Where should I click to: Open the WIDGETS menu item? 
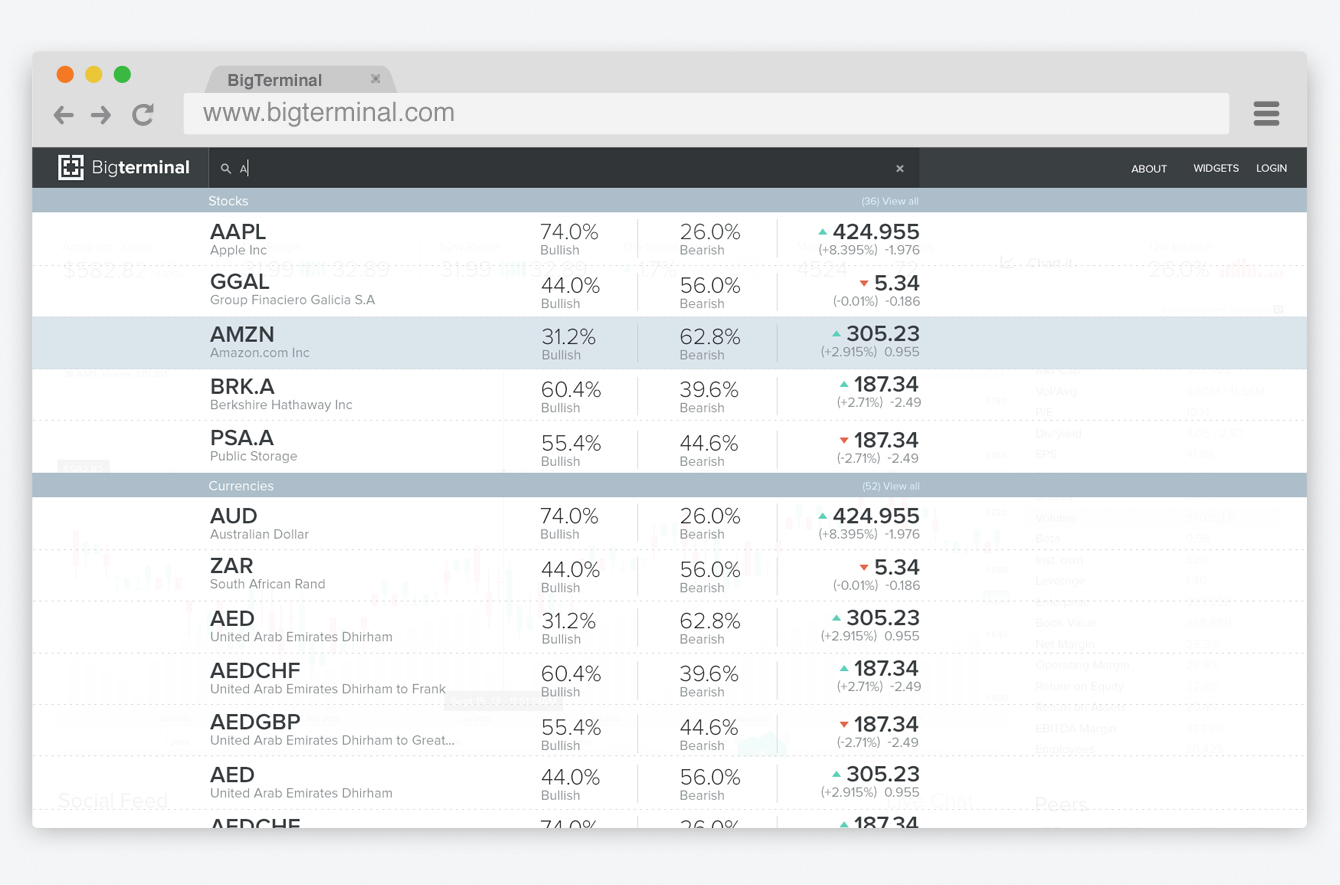coord(1216,168)
